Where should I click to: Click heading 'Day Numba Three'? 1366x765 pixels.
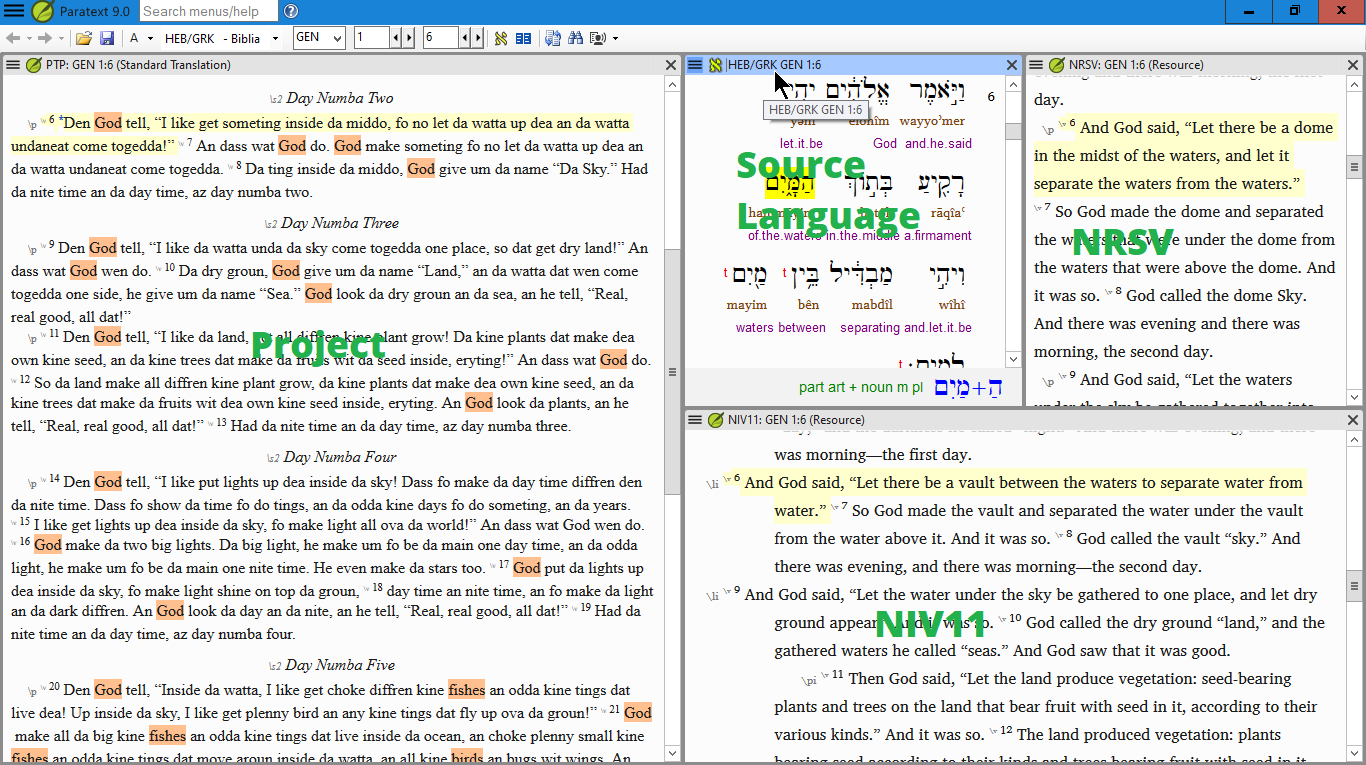[340, 223]
